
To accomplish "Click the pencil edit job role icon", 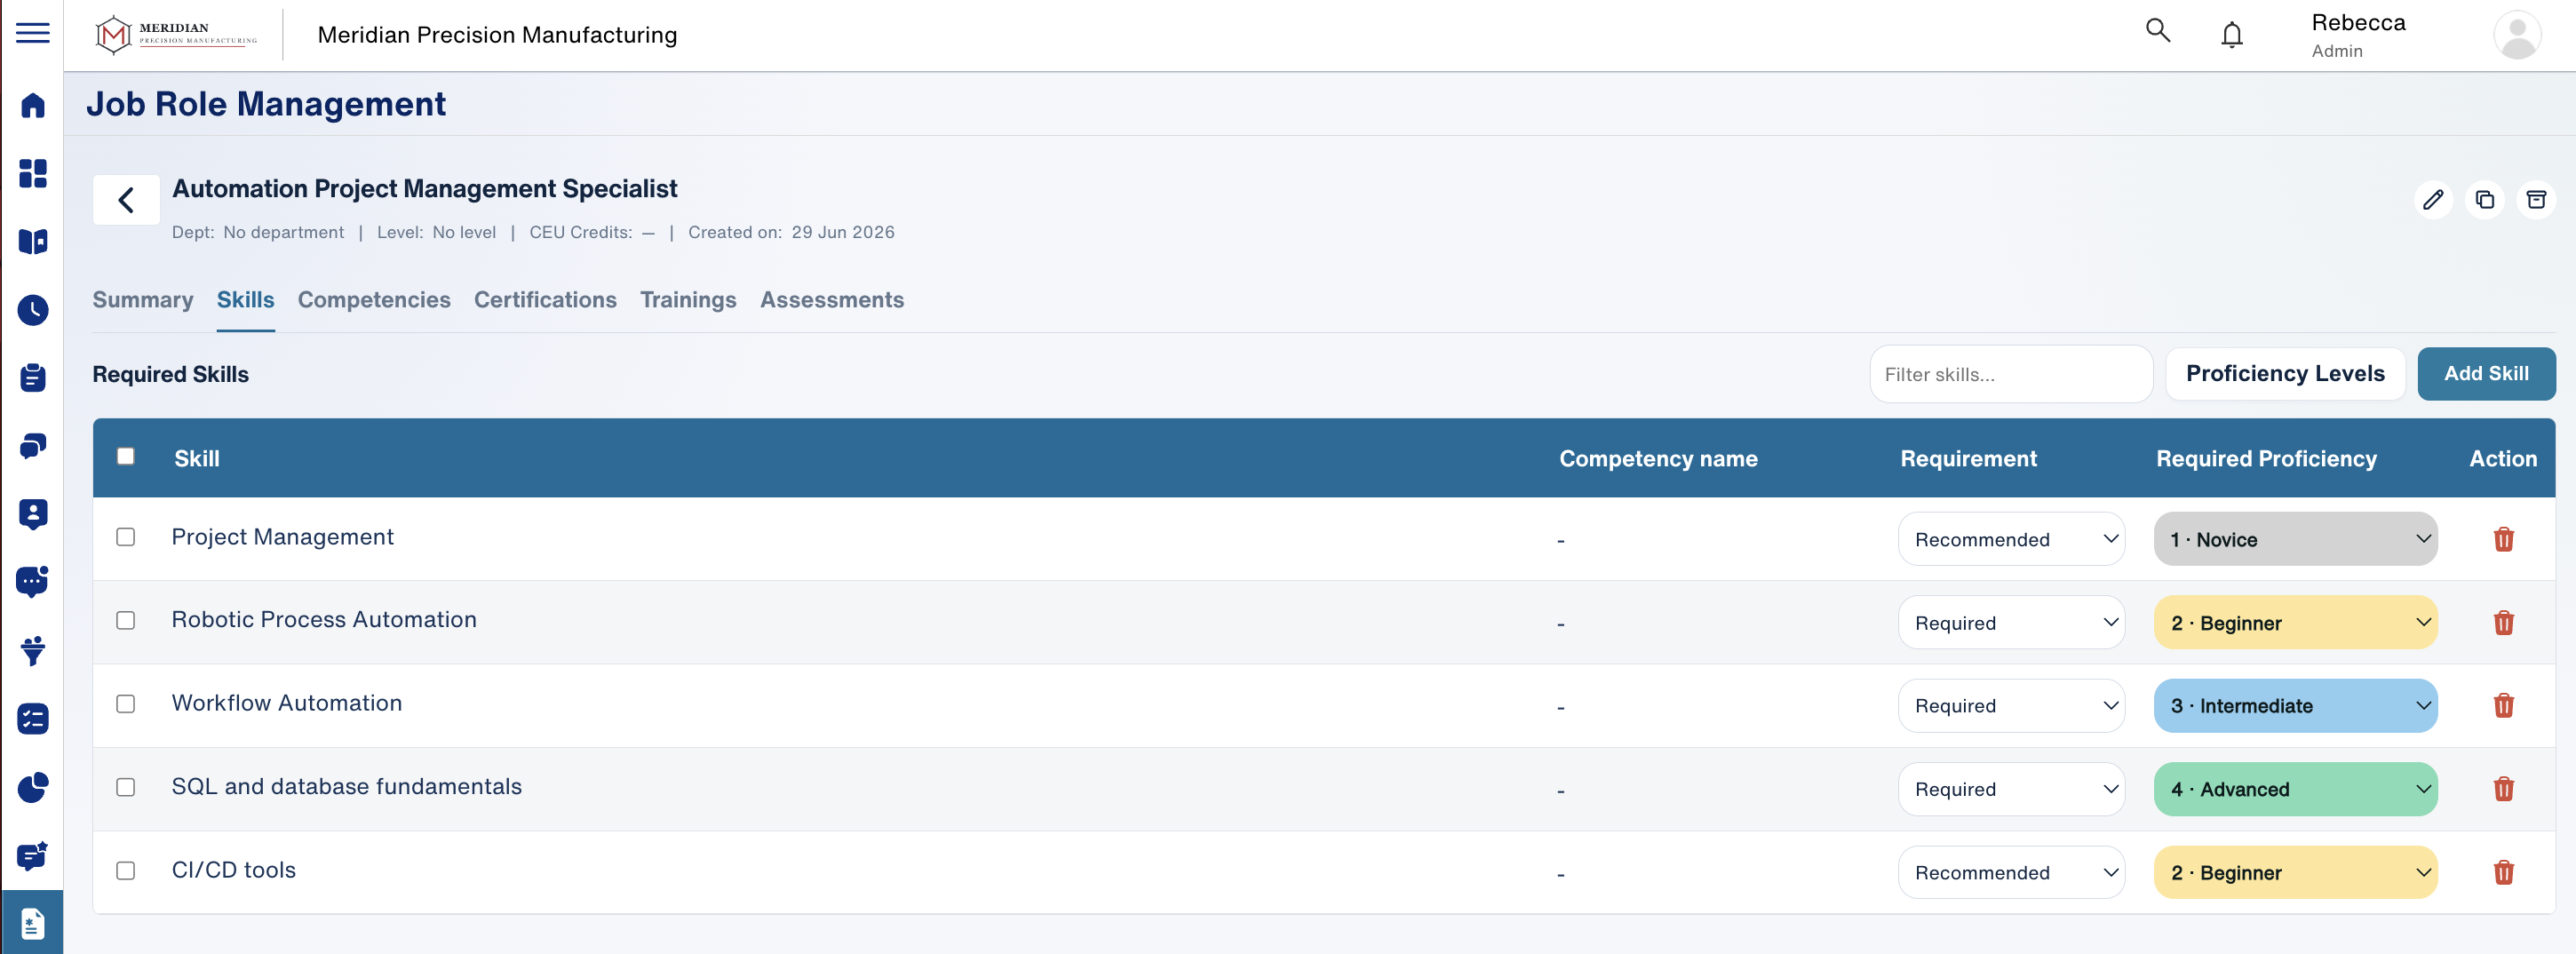I will click(2432, 199).
